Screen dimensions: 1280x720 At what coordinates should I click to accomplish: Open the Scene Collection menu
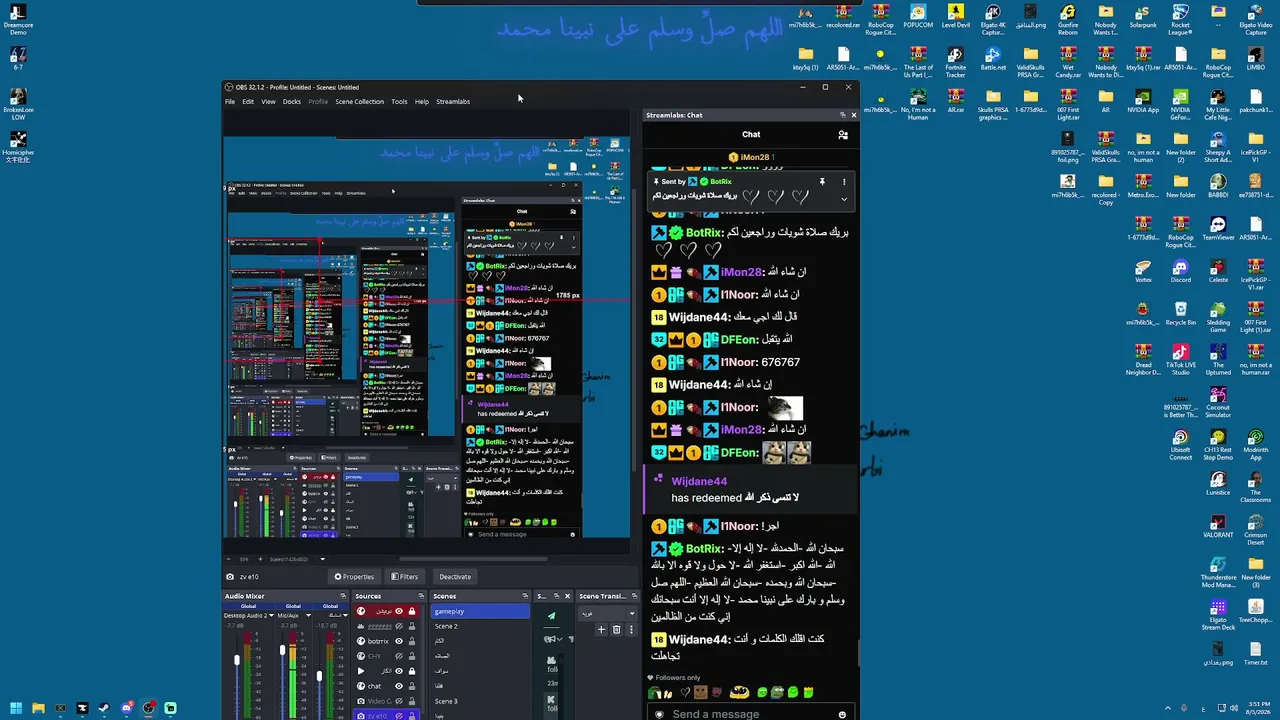[359, 101]
